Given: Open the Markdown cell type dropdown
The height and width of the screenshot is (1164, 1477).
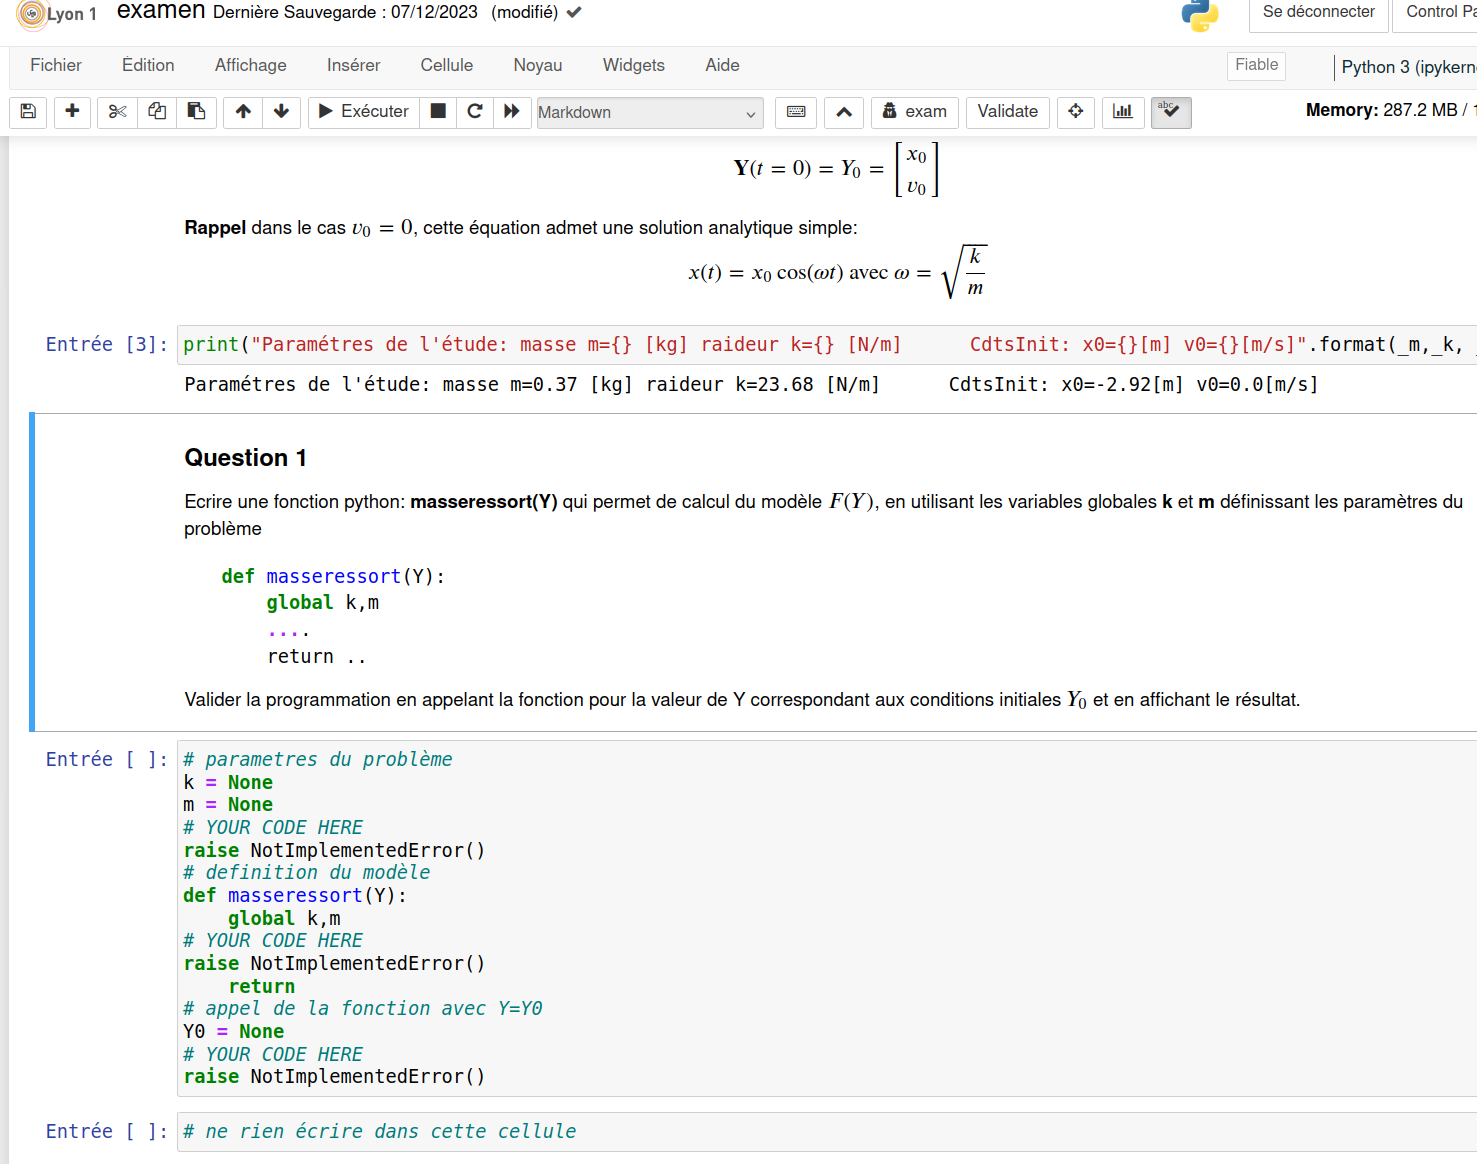Looking at the screenshot, I should tap(649, 113).
